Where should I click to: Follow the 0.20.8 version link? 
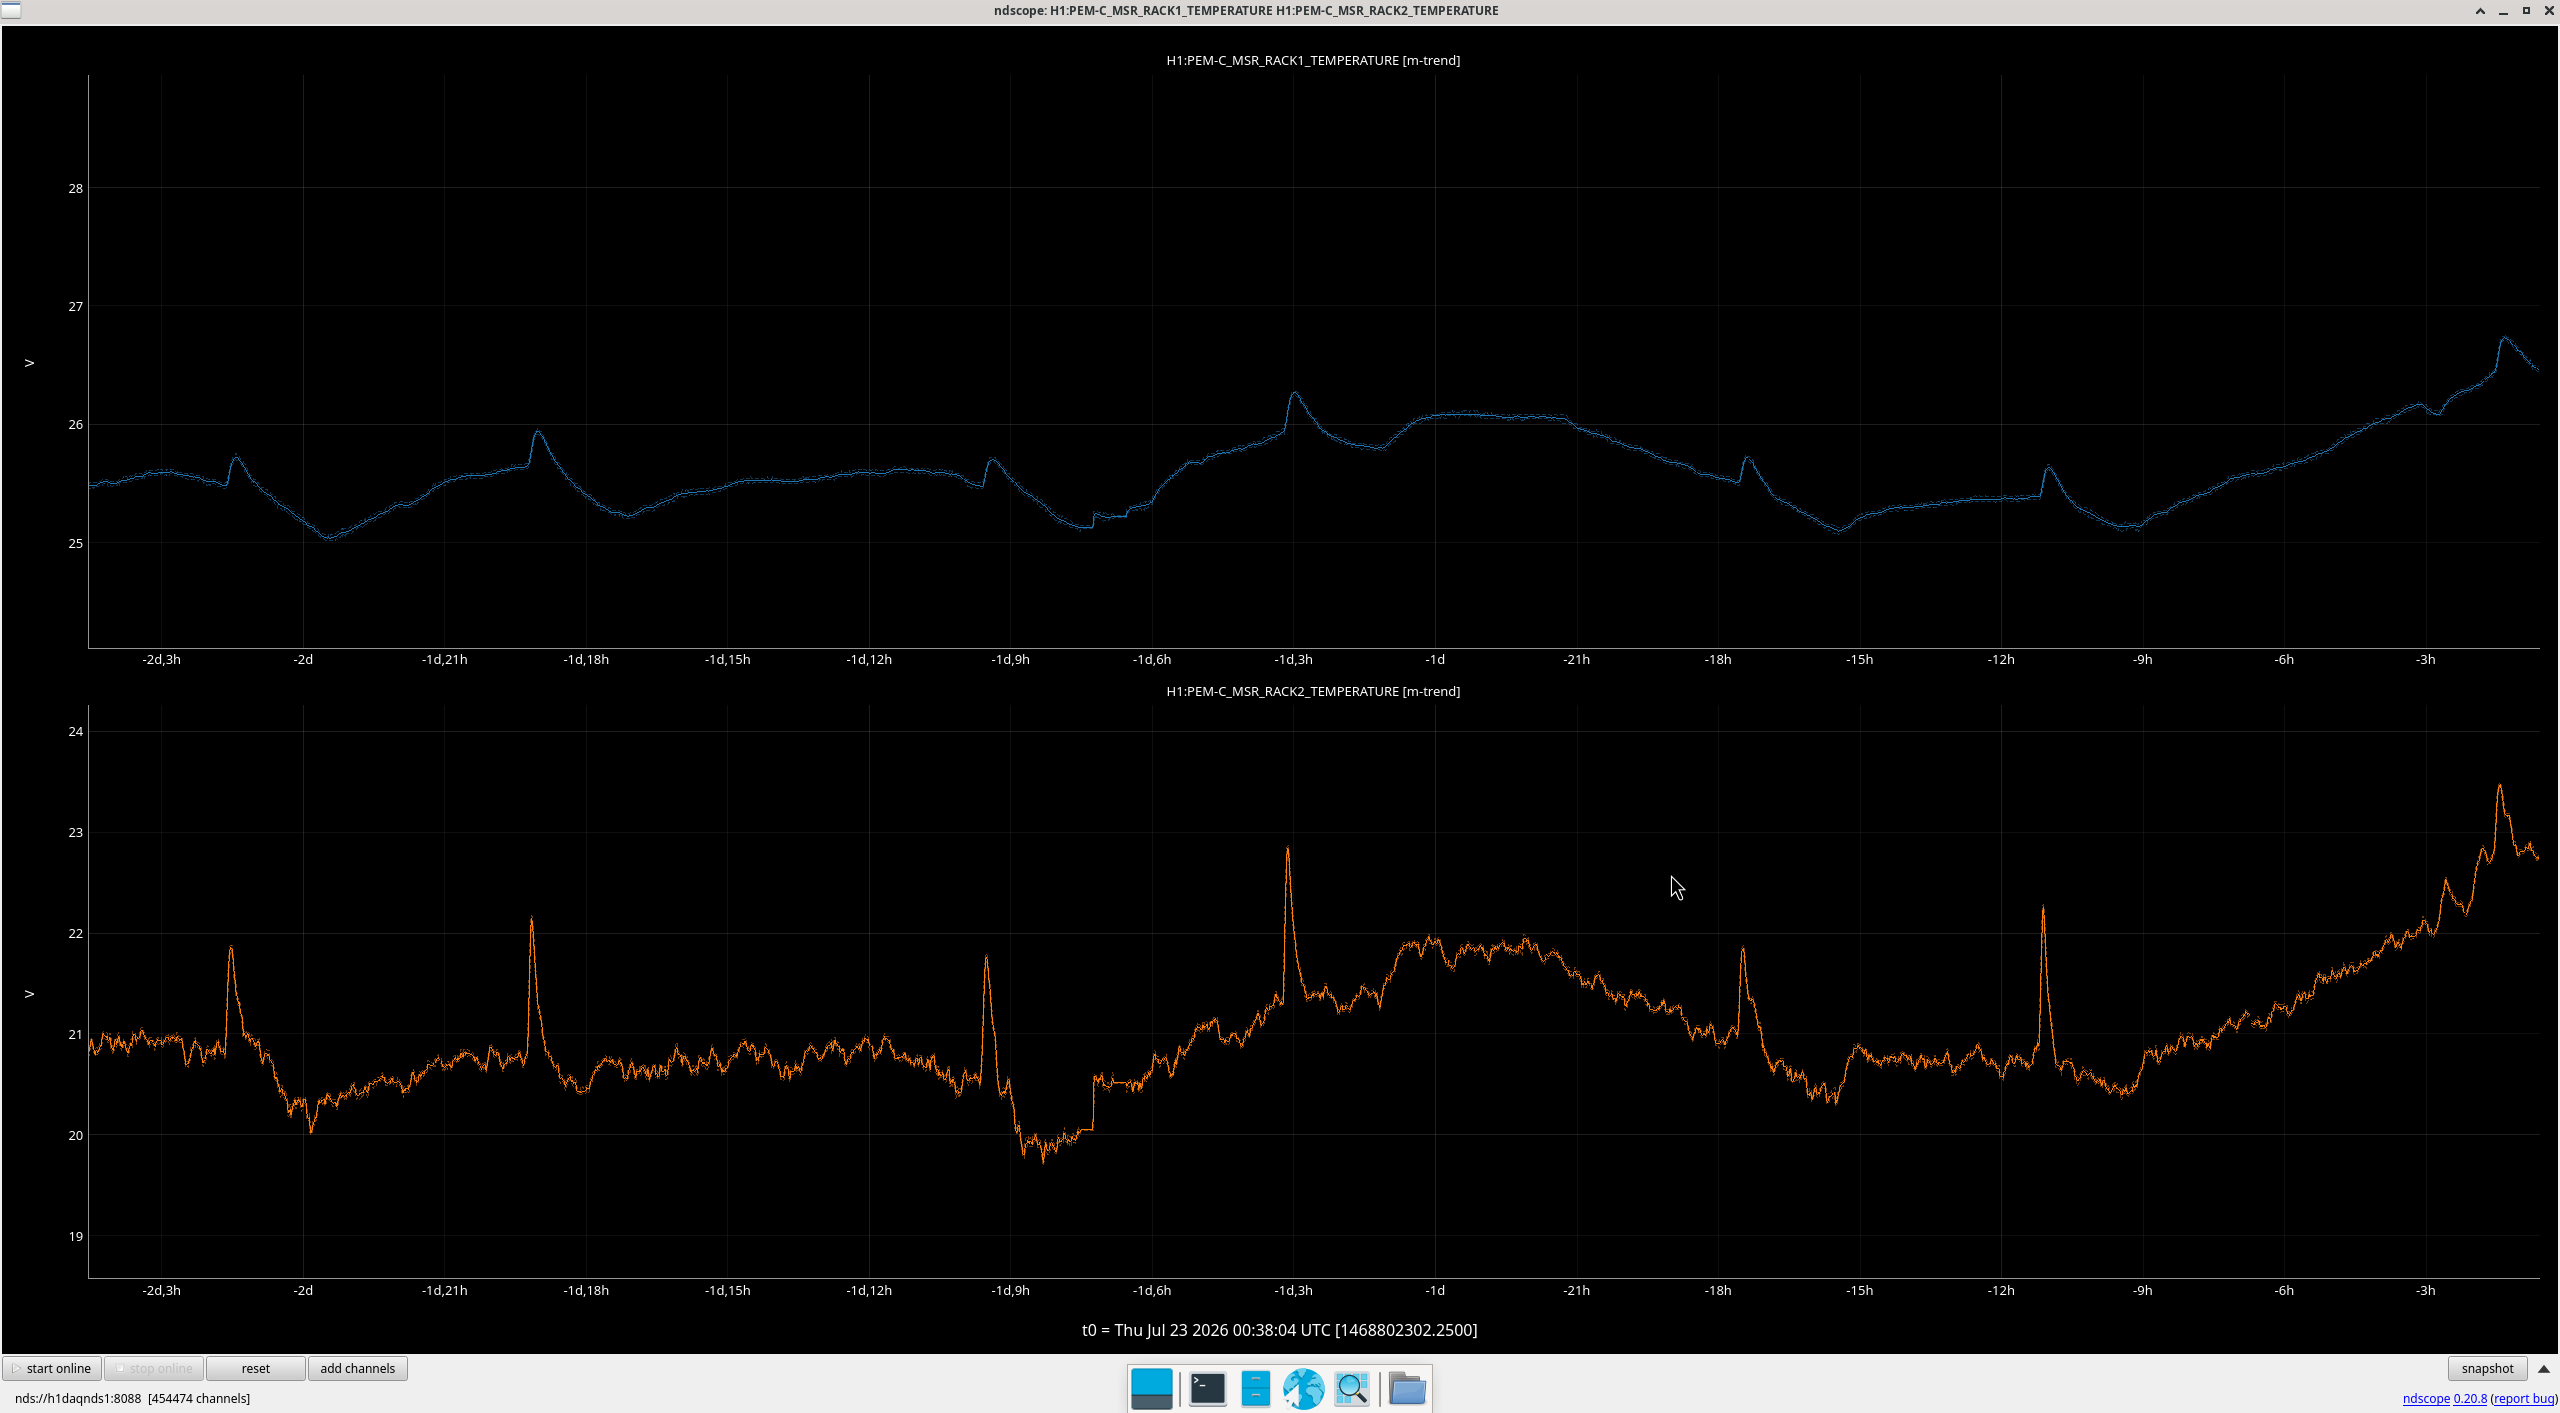point(2470,1398)
